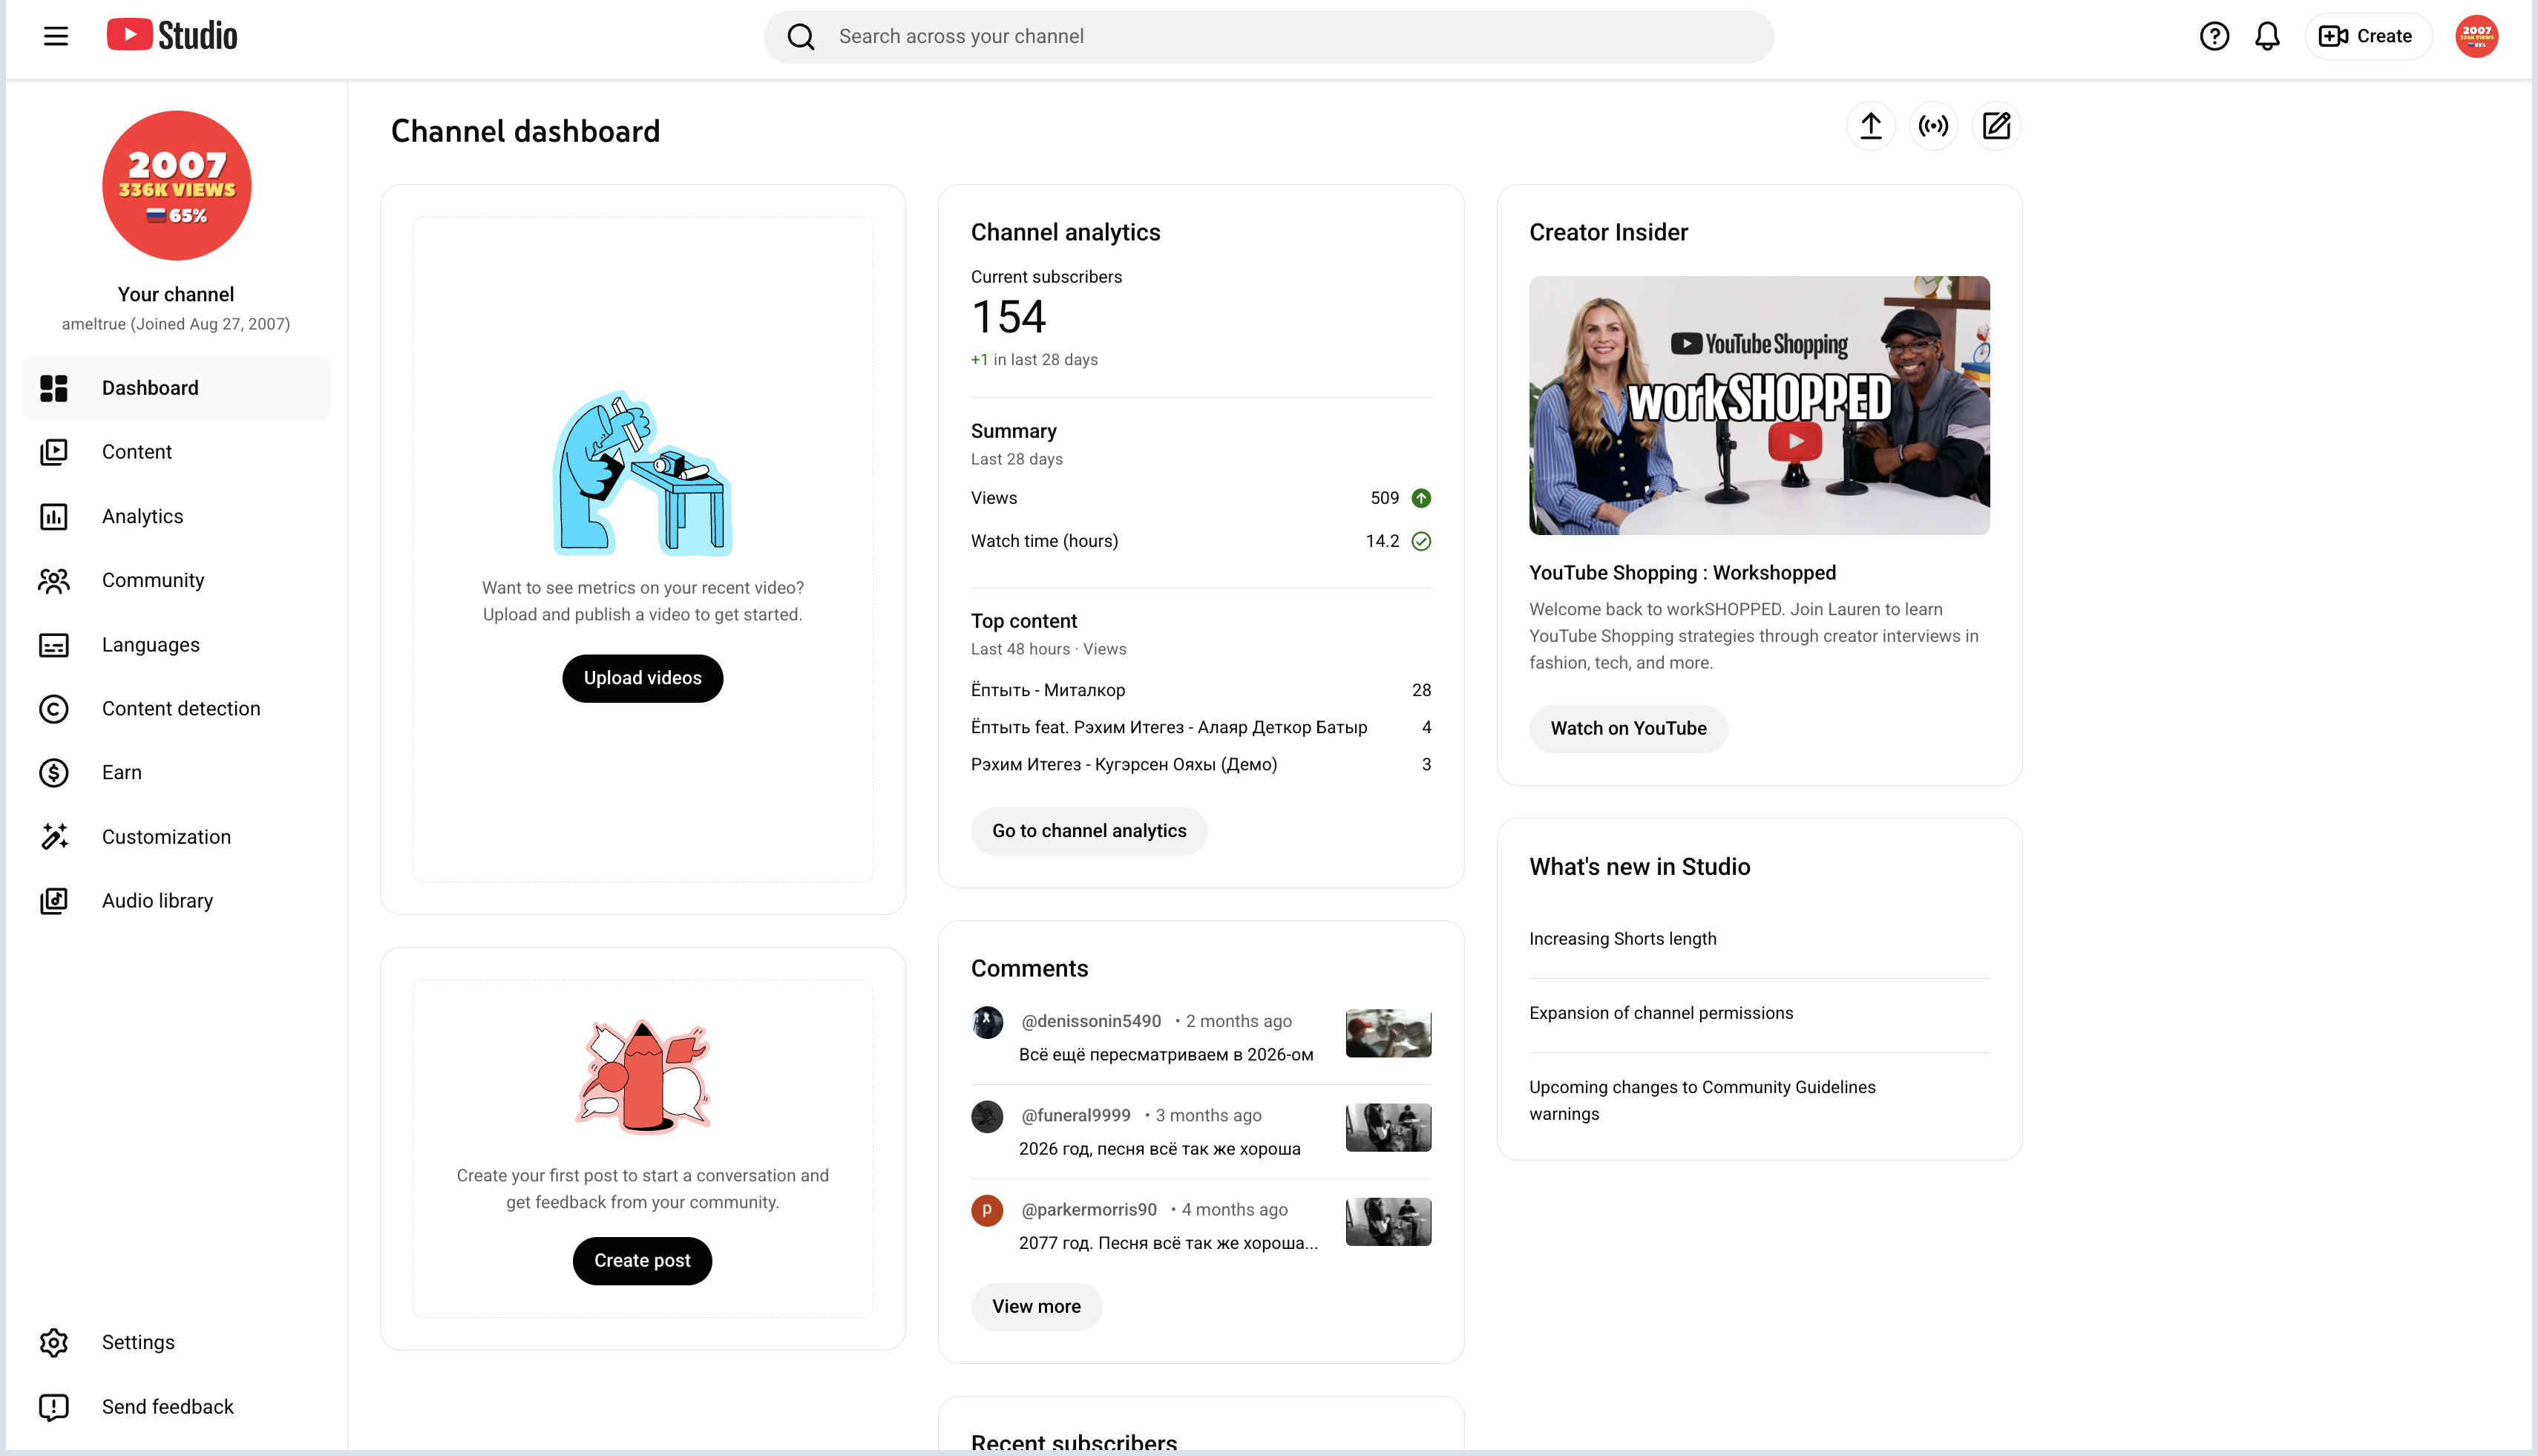
Task: Click comment text 2026 год, песня всё так же хороша
Action: tap(1159, 1149)
